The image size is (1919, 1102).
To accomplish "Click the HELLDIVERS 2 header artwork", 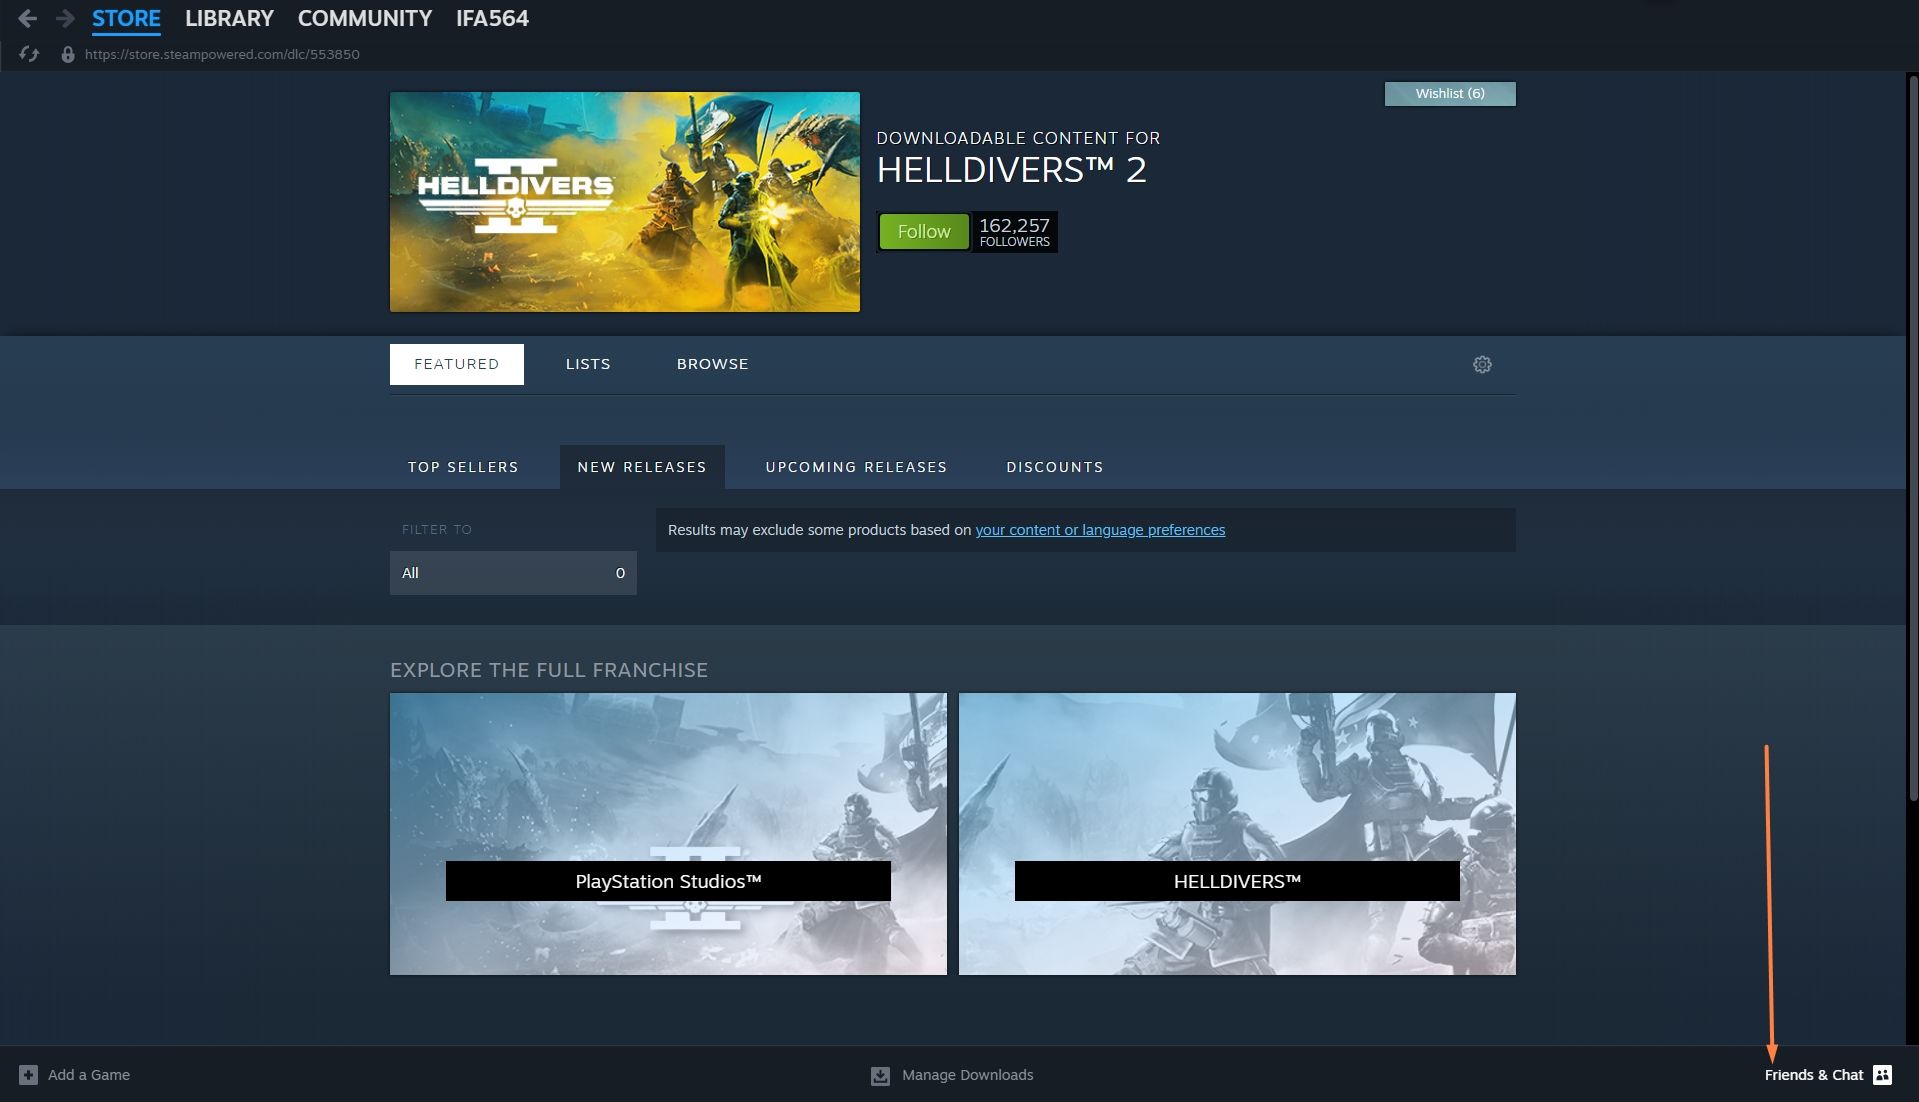I will 625,202.
